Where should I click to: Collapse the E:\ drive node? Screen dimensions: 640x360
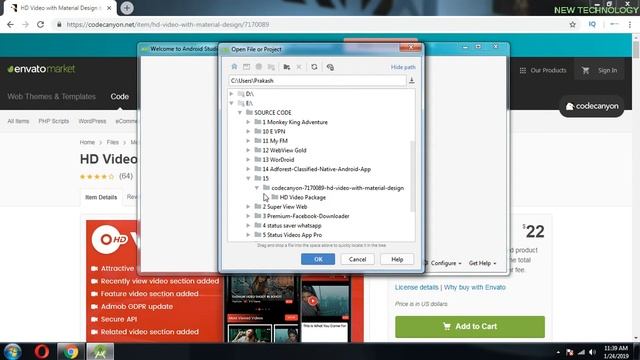231,103
